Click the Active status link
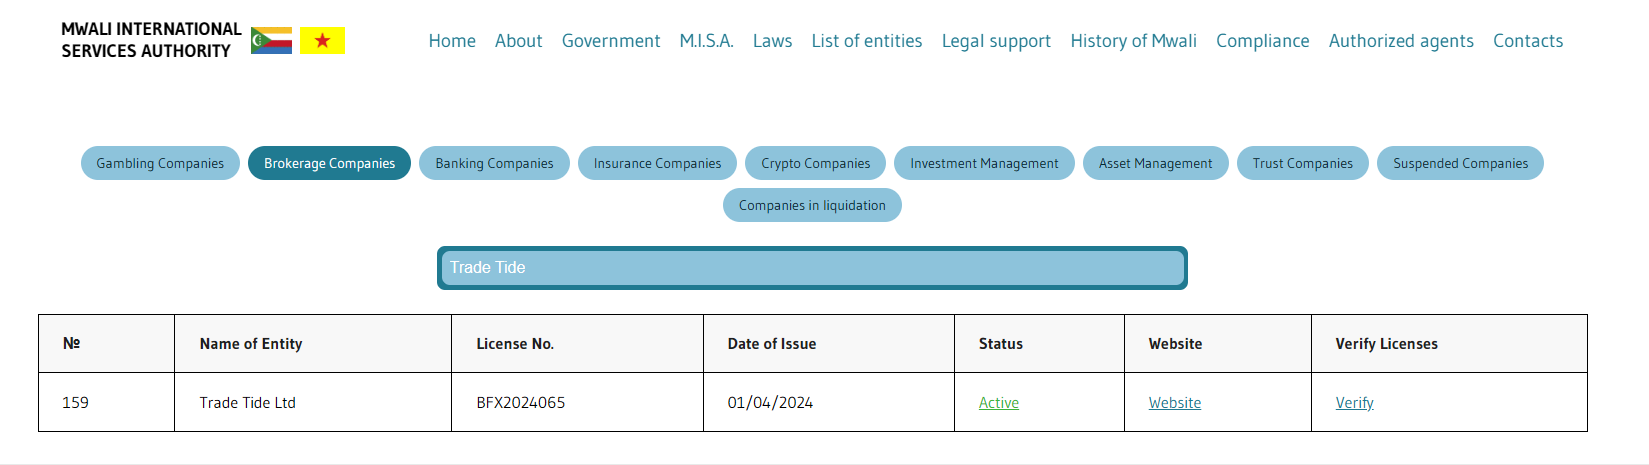The width and height of the screenshot is (1649, 465). (x=998, y=403)
